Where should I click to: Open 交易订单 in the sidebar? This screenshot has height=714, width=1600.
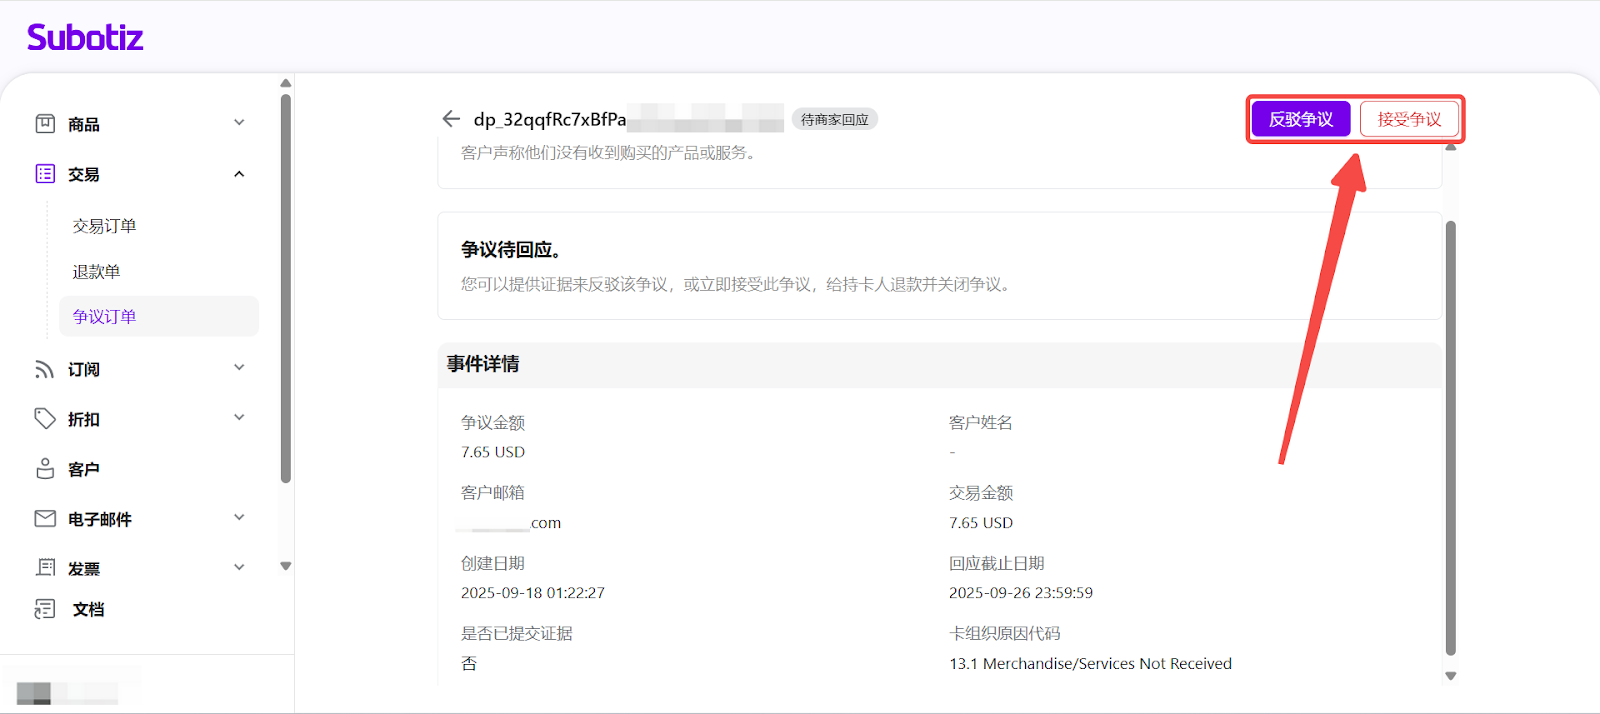[104, 226]
